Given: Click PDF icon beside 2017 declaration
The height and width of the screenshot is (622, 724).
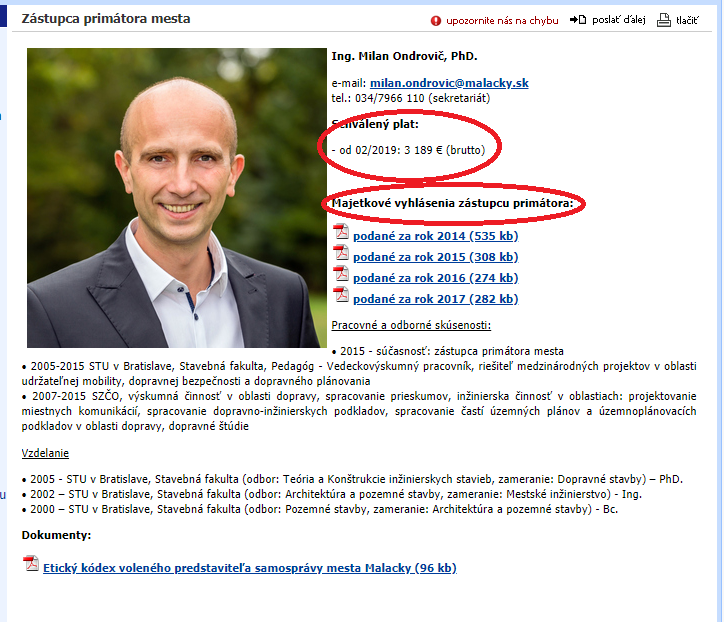Looking at the screenshot, I should pos(341,295).
